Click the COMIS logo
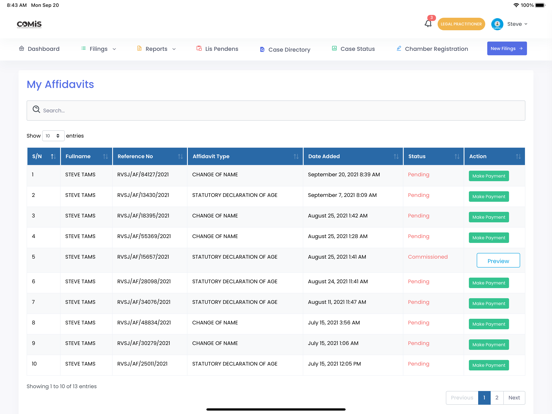Viewport: 552px width, 414px height. coord(29,24)
